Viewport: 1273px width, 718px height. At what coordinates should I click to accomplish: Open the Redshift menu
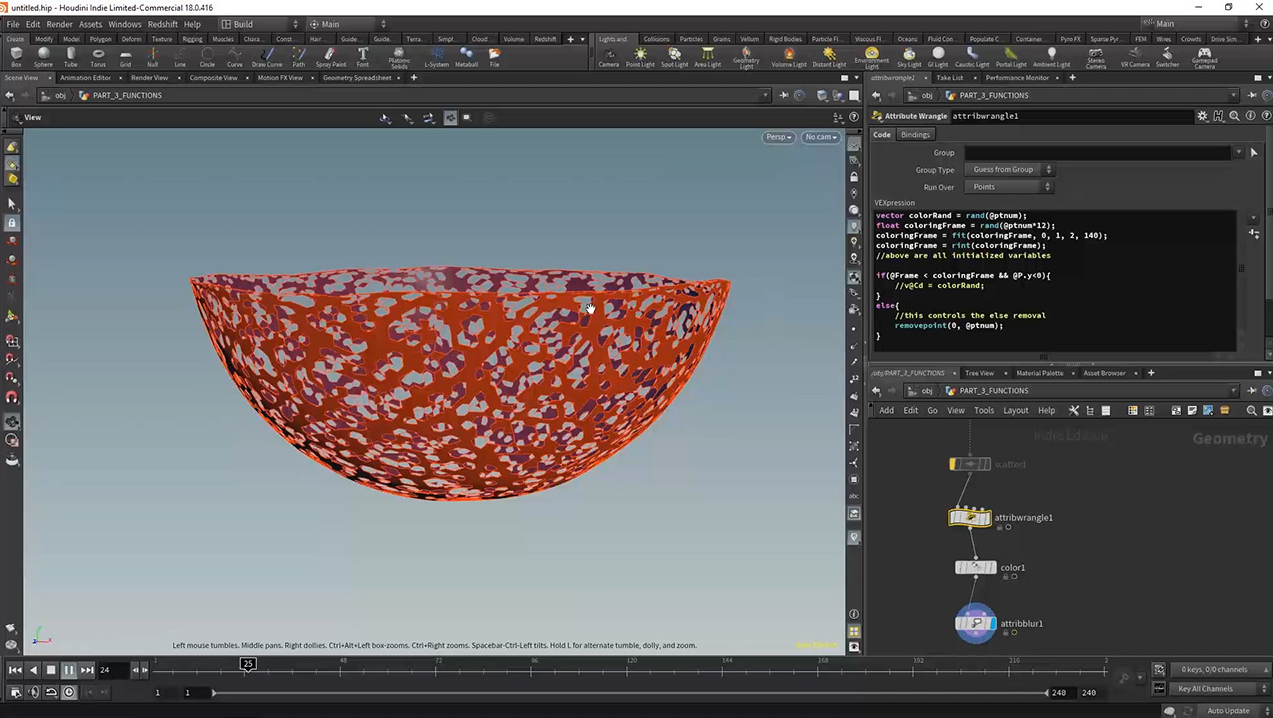[x=162, y=24]
